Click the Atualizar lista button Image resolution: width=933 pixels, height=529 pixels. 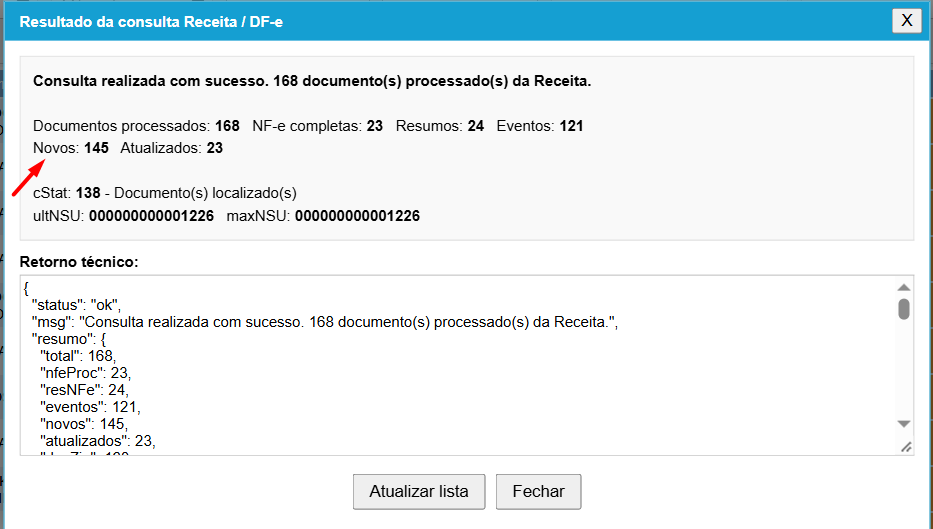click(419, 492)
